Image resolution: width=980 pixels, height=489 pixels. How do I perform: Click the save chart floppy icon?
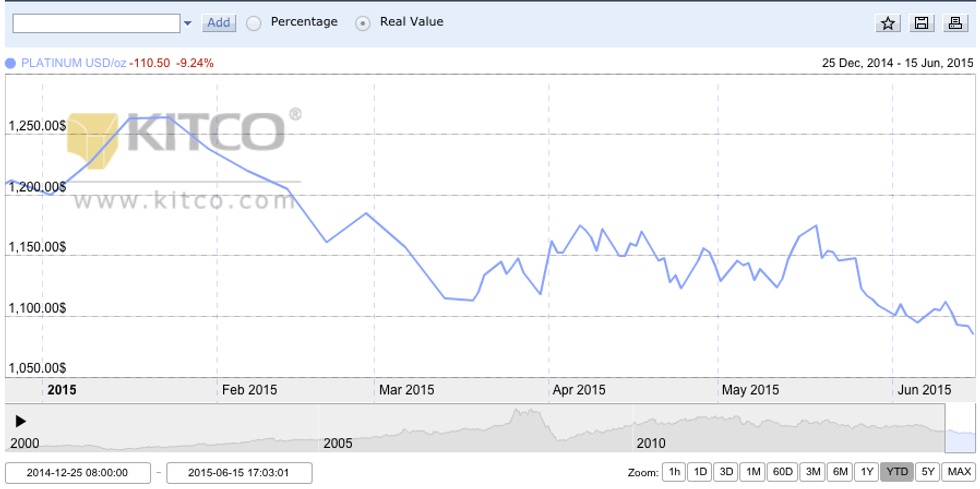pyautogui.click(x=921, y=23)
